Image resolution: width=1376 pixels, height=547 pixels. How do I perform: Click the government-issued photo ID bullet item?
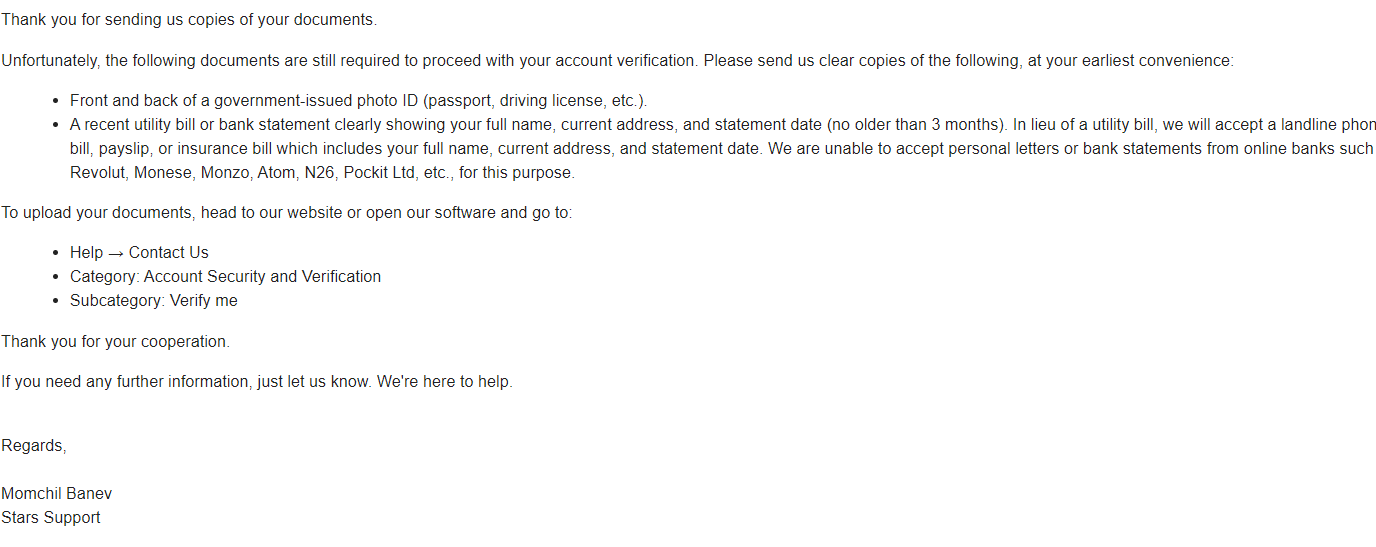tap(359, 101)
